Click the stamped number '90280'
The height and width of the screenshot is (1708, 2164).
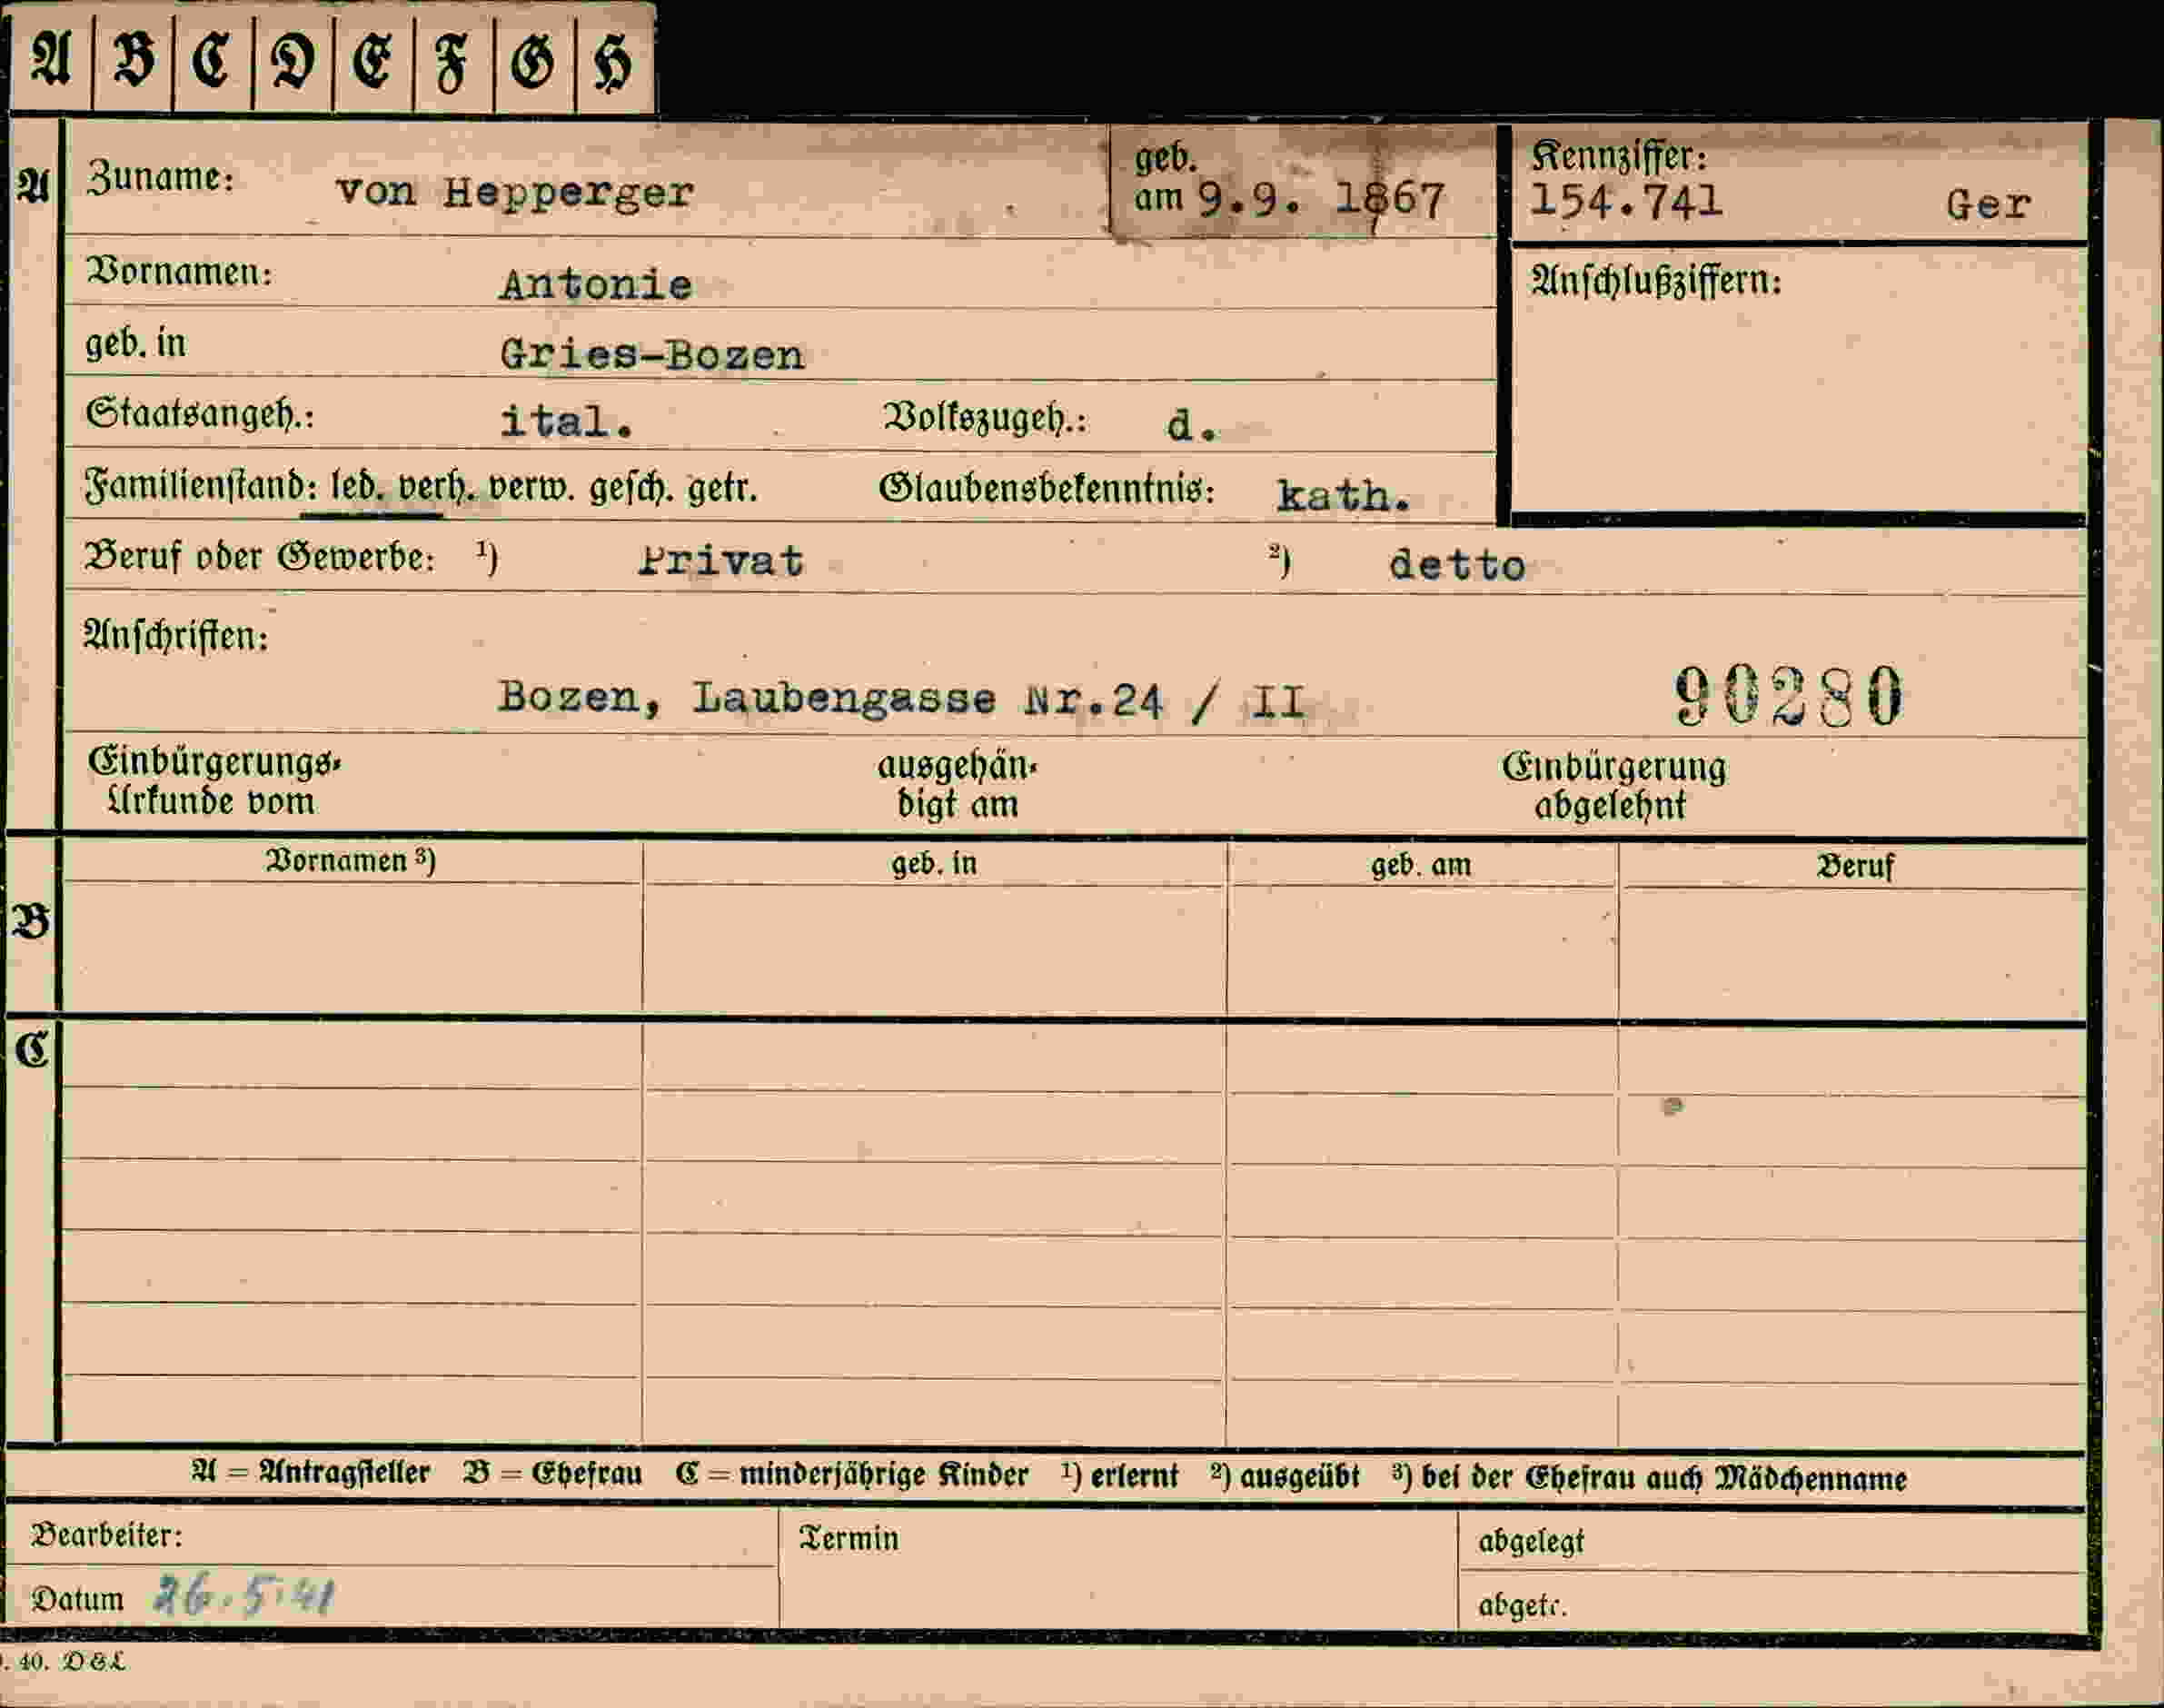tap(1789, 696)
